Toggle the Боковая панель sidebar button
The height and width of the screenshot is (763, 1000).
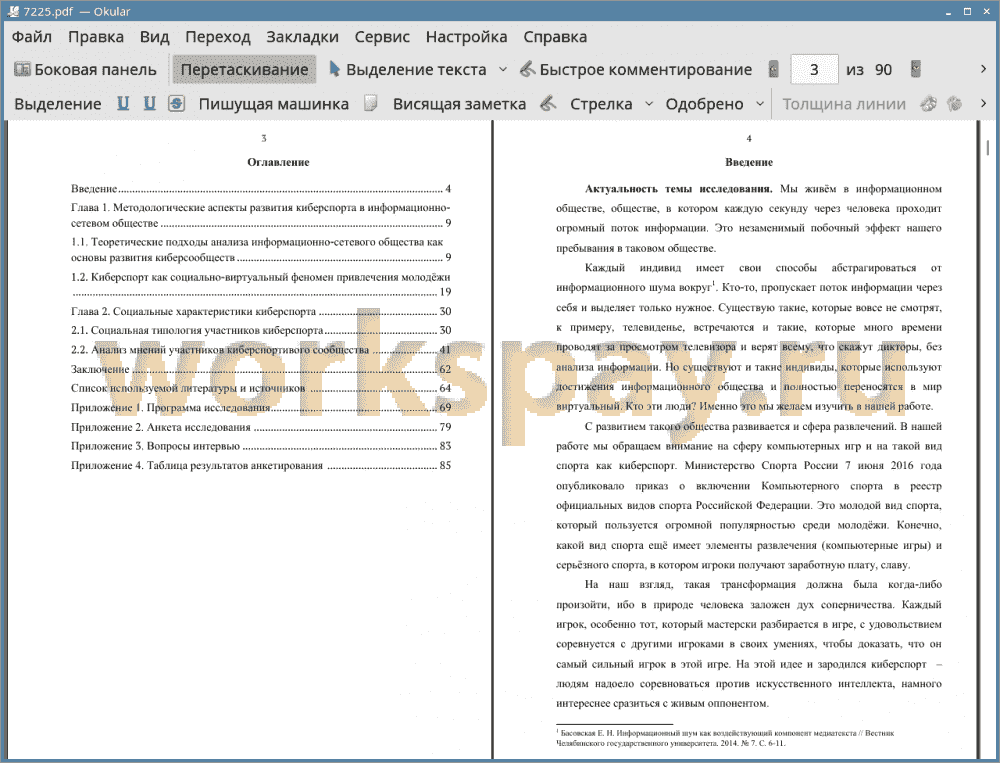[85, 70]
